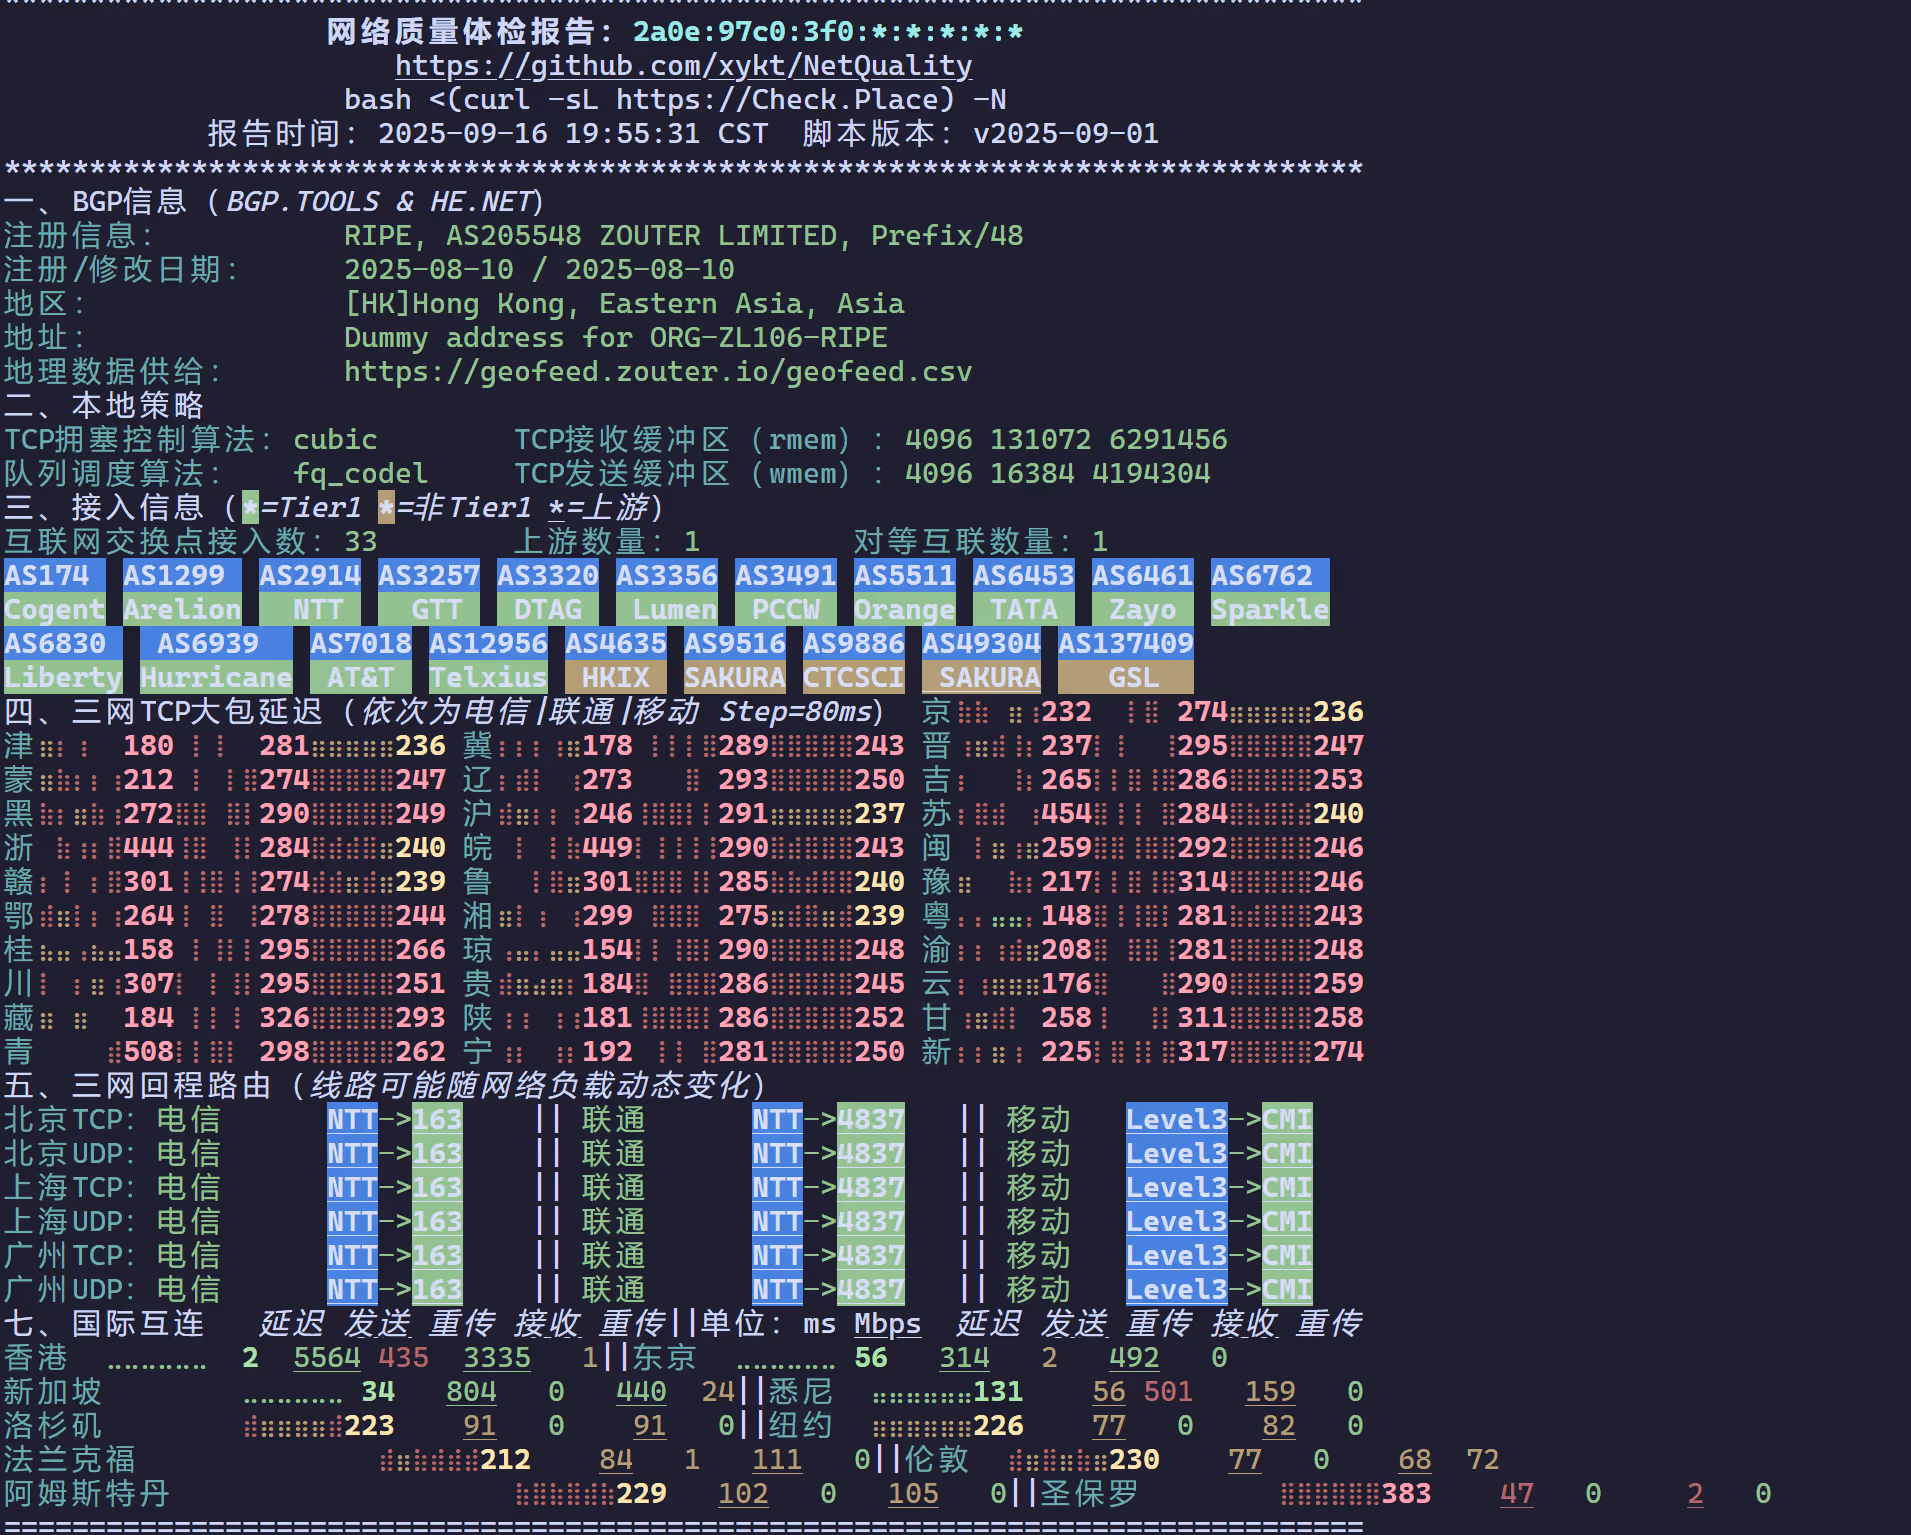Select the AS4635 HKIX badge

pos(615,660)
